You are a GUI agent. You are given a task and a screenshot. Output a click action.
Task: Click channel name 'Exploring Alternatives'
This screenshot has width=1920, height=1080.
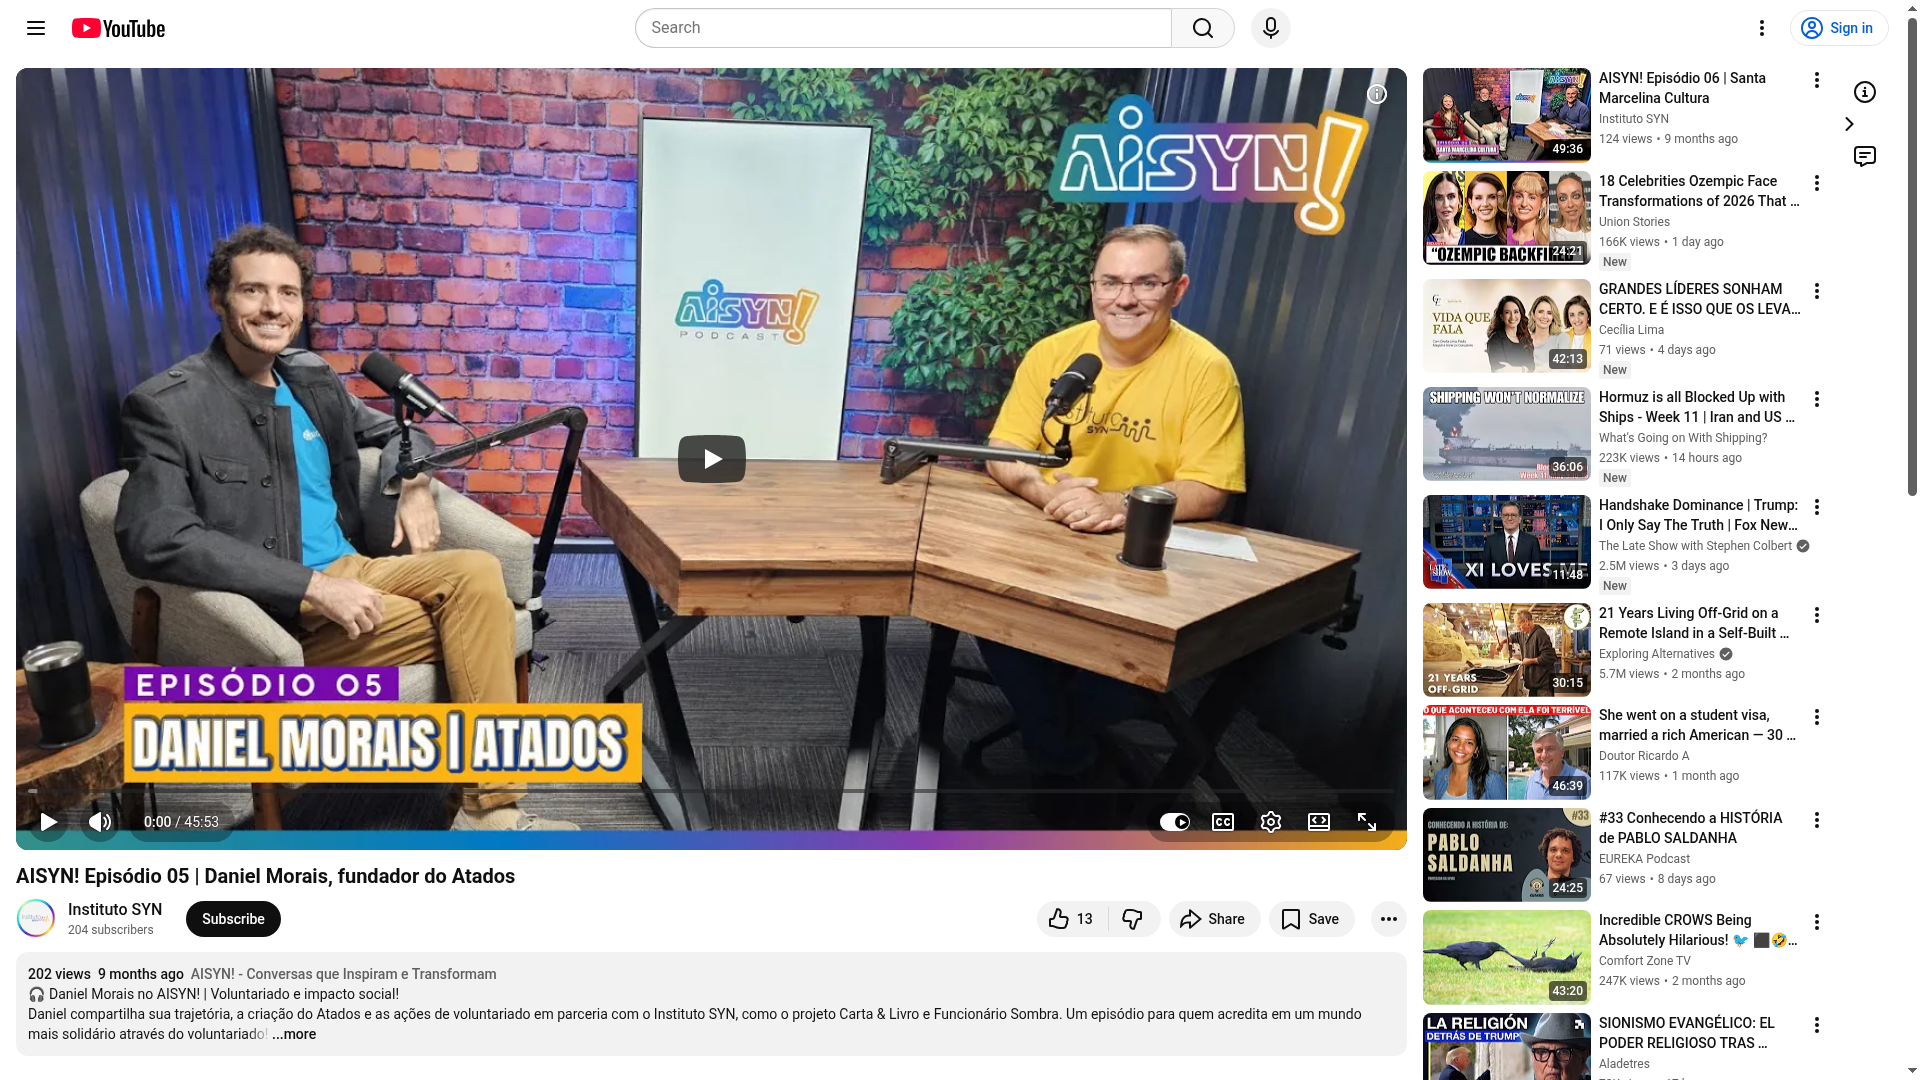[x=1656, y=654]
